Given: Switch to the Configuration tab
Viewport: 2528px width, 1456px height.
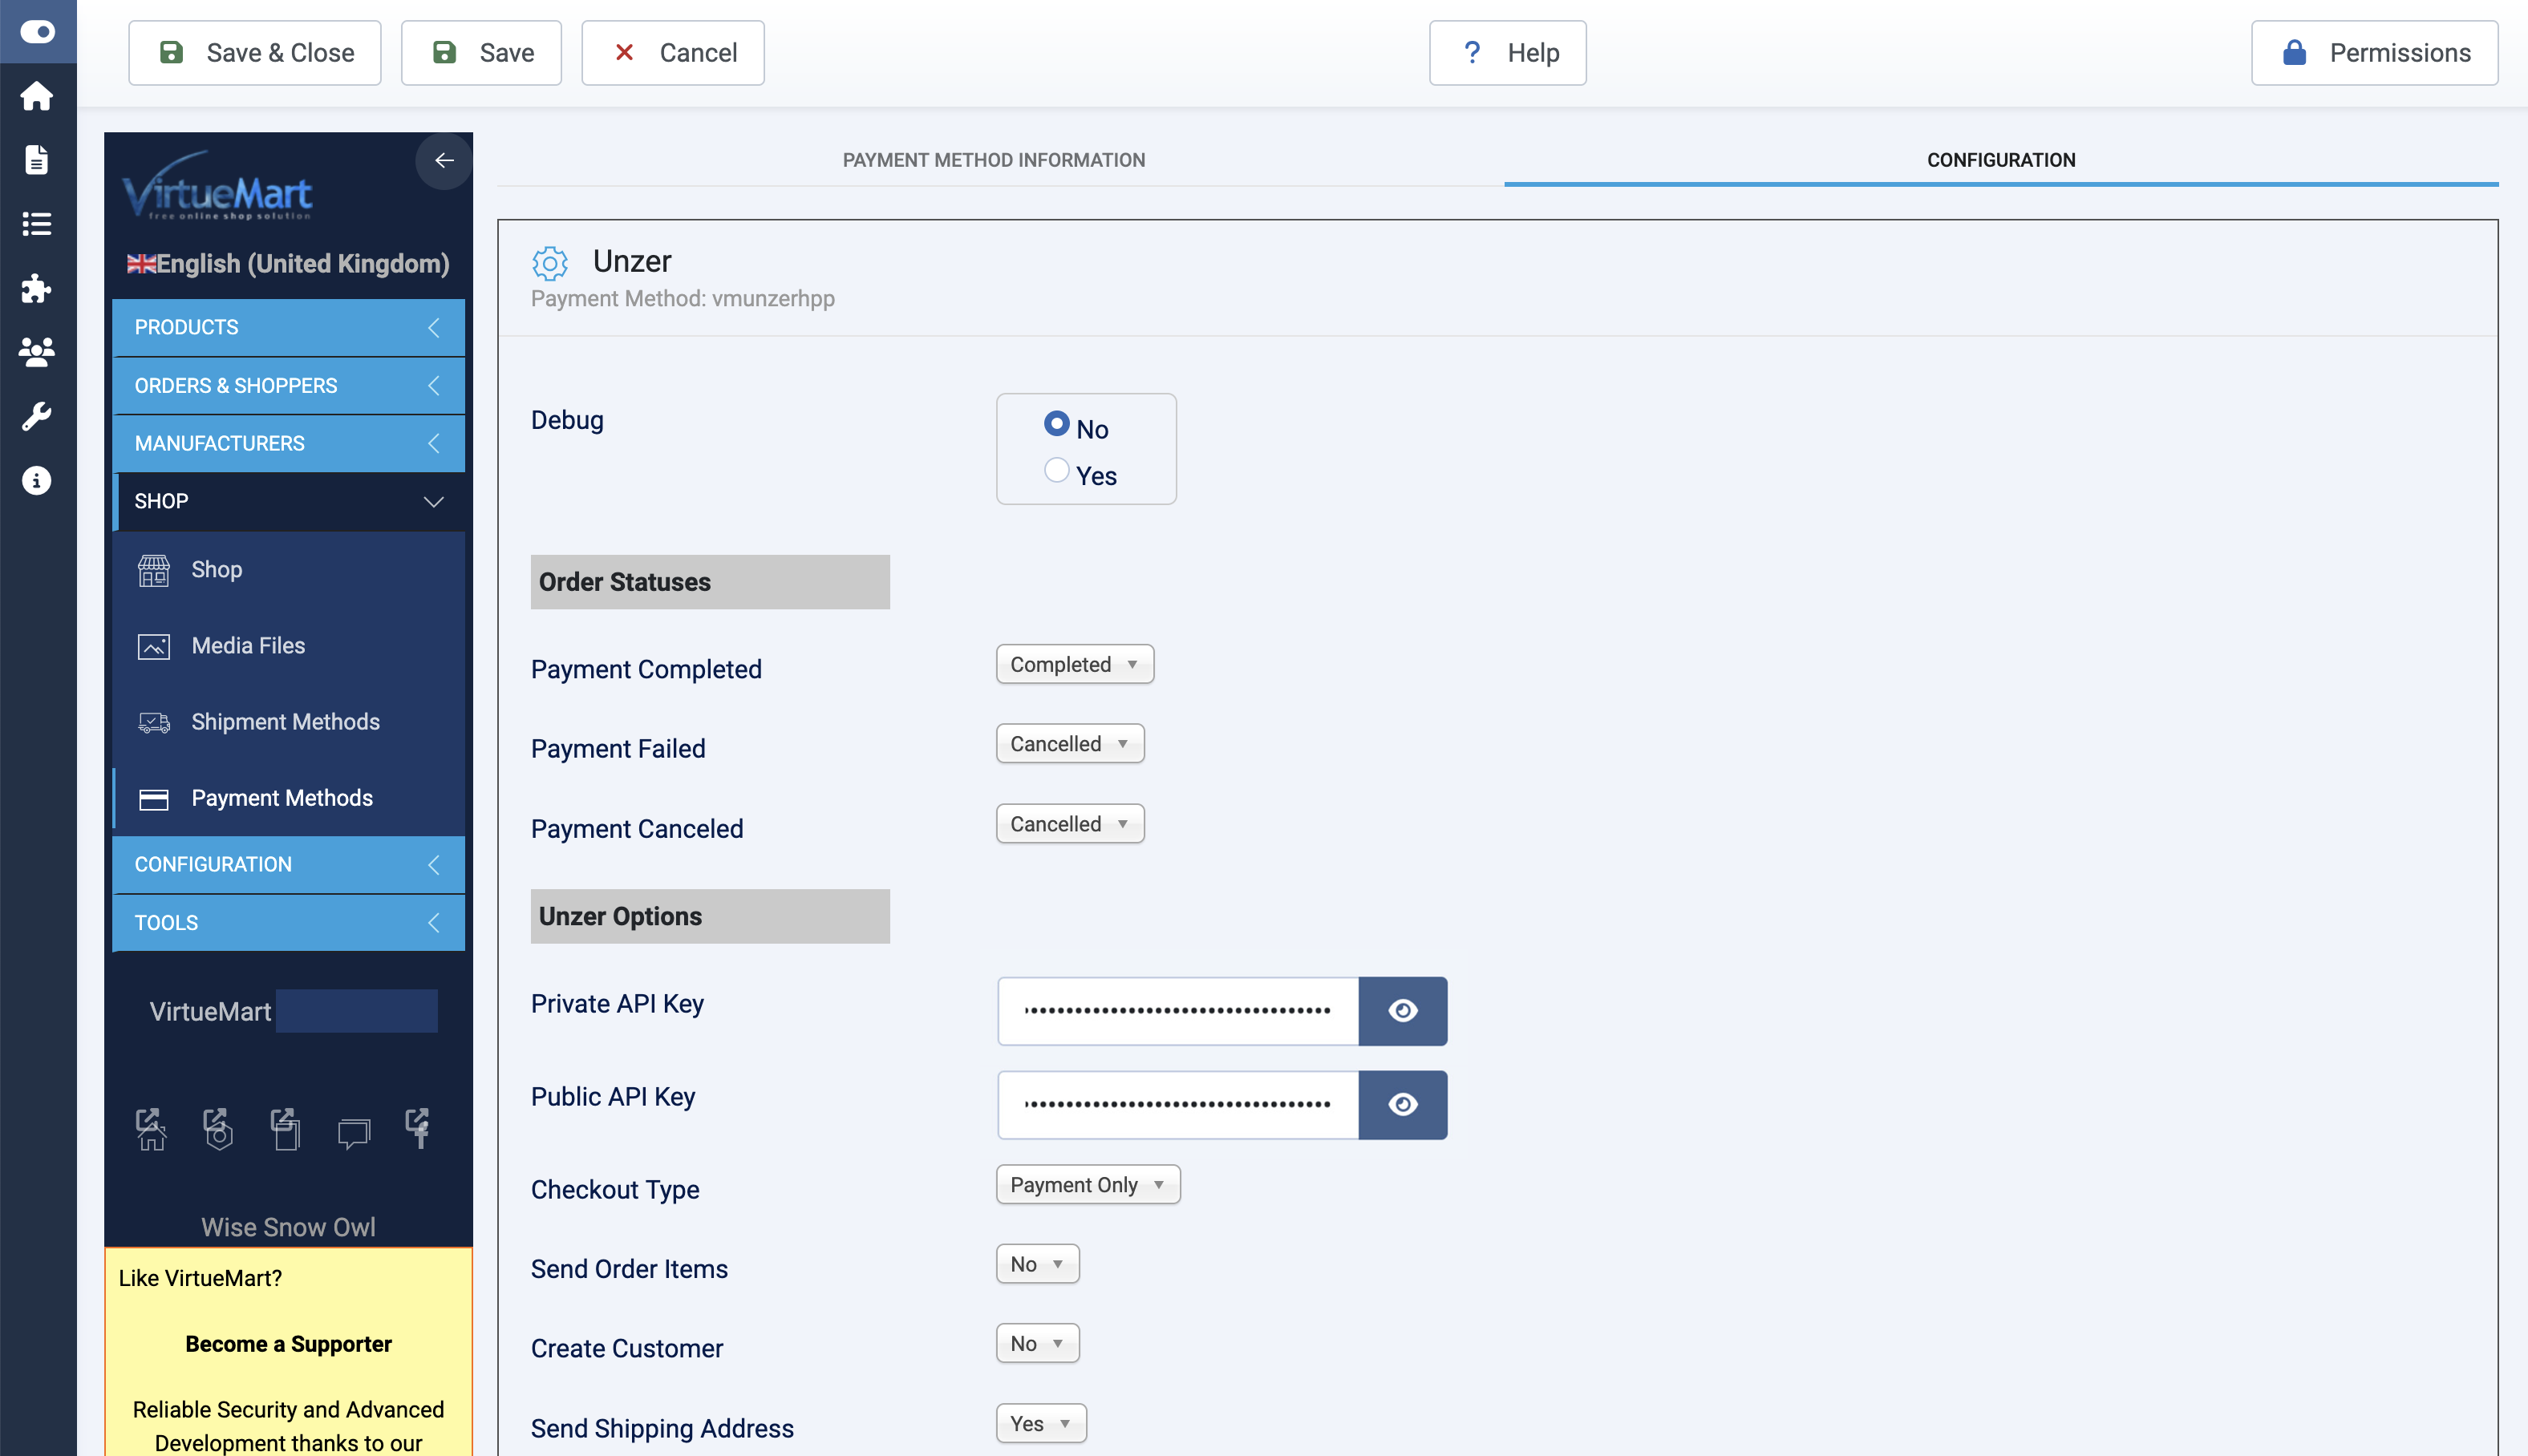Looking at the screenshot, I should 2000,160.
